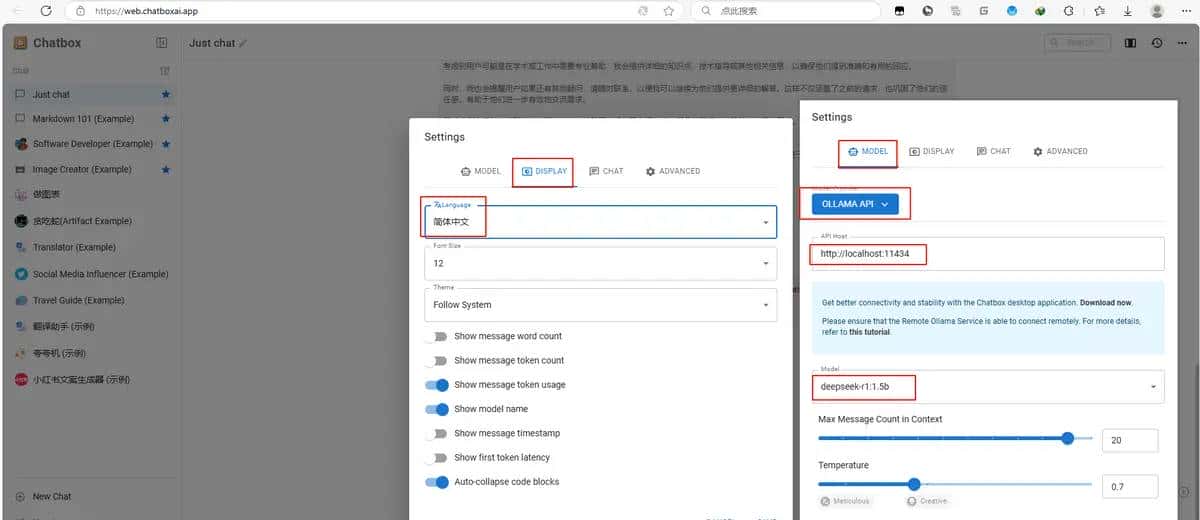The height and width of the screenshot is (520, 1200).
Task: Disable Show model name switch
Action: (x=436, y=409)
